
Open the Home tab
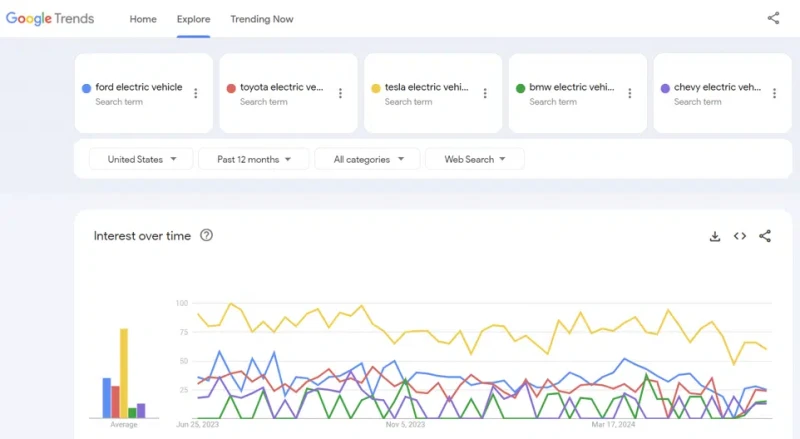(x=143, y=19)
